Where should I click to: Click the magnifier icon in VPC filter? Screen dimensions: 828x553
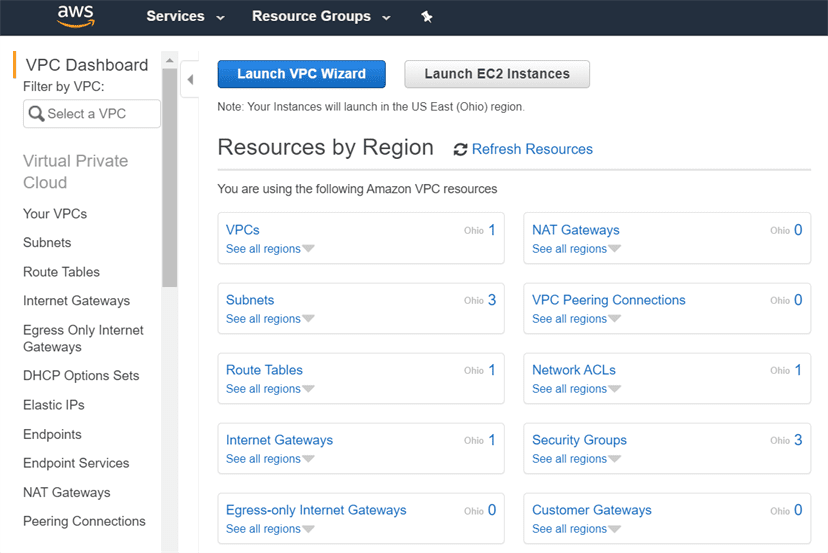pyautogui.click(x=36, y=114)
